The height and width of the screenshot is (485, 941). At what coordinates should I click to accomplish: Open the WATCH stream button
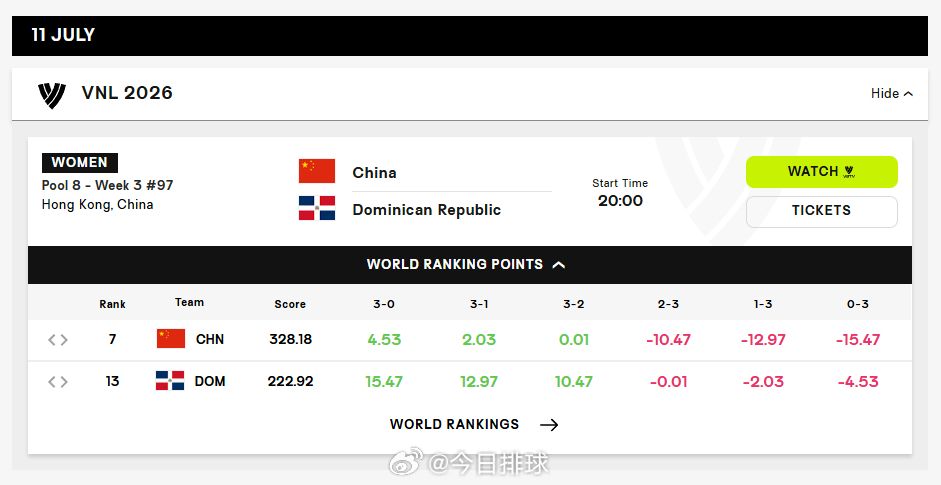point(822,172)
